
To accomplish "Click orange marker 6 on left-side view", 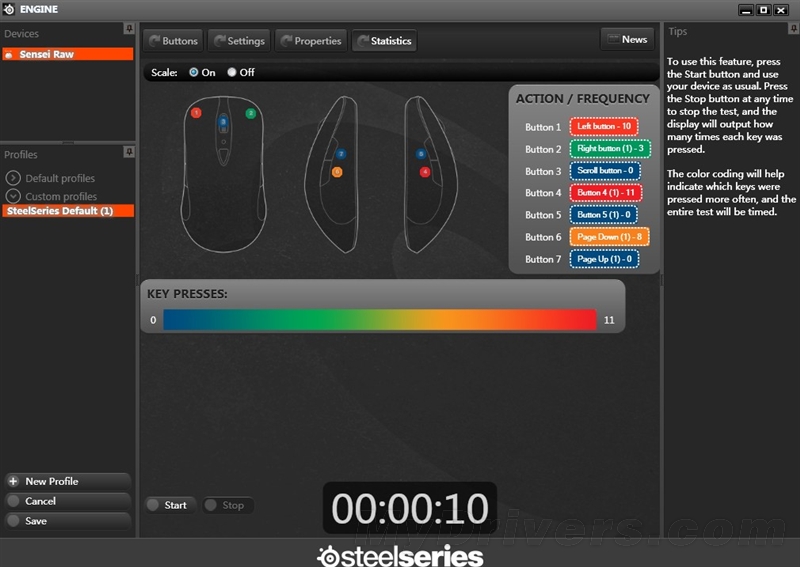I will (x=337, y=172).
